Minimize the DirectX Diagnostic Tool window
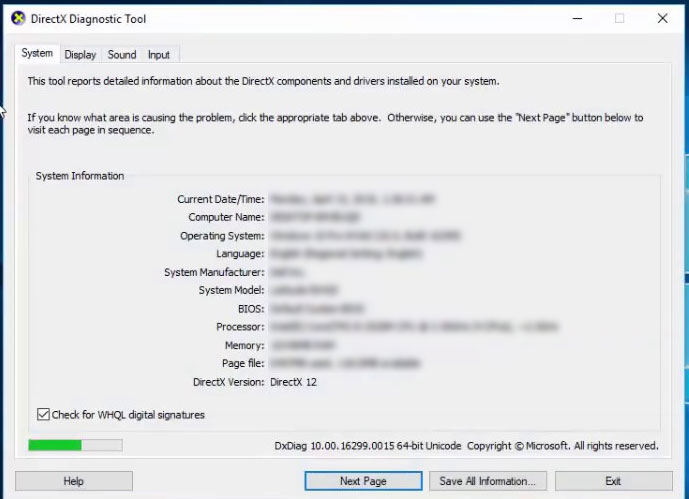Image resolution: width=689 pixels, height=499 pixels. pos(575,18)
